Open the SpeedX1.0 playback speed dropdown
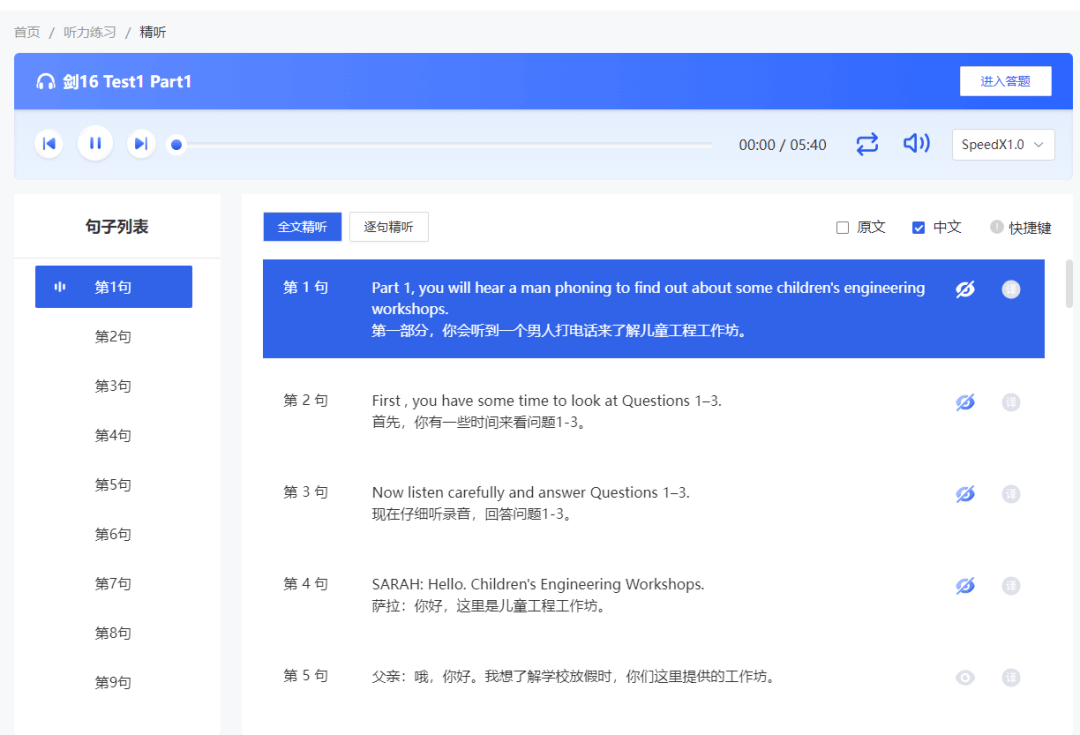The height and width of the screenshot is (735, 1080). click(1003, 145)
